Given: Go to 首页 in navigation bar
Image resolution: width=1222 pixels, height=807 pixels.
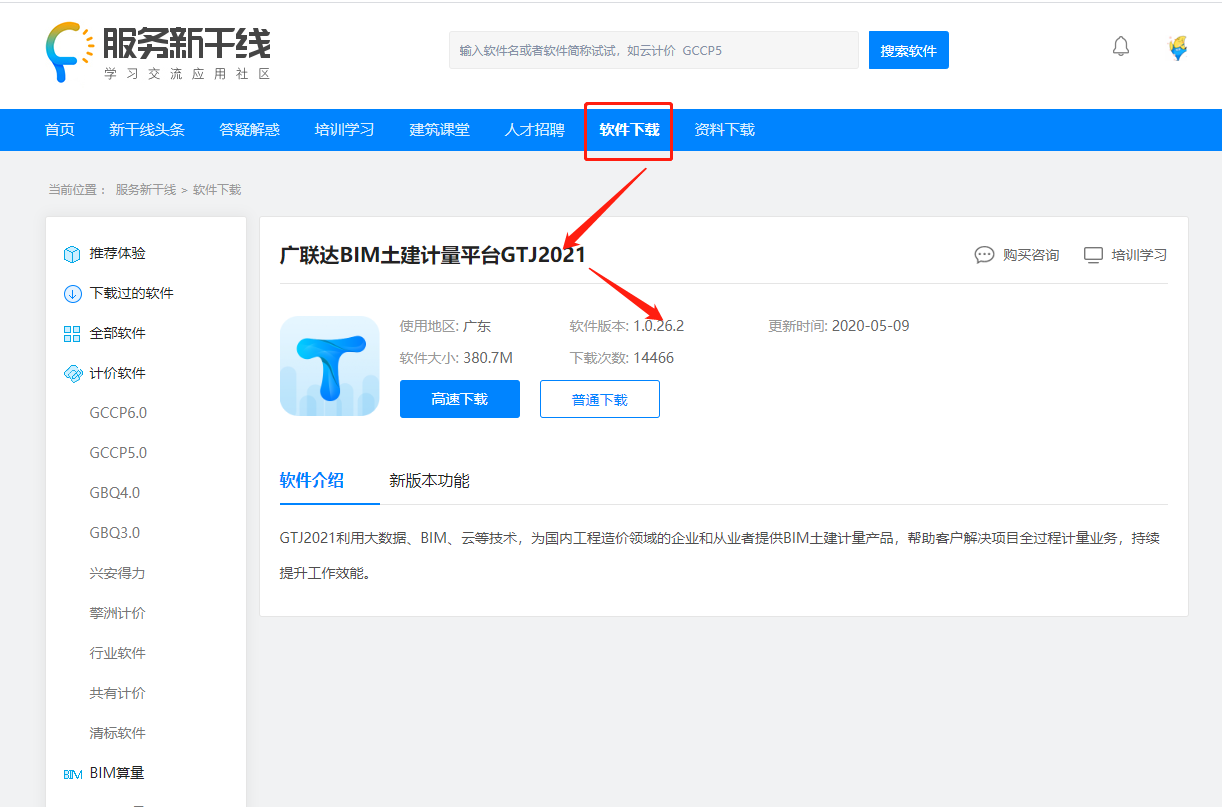Looking at the screenshot, I should 60,130.
